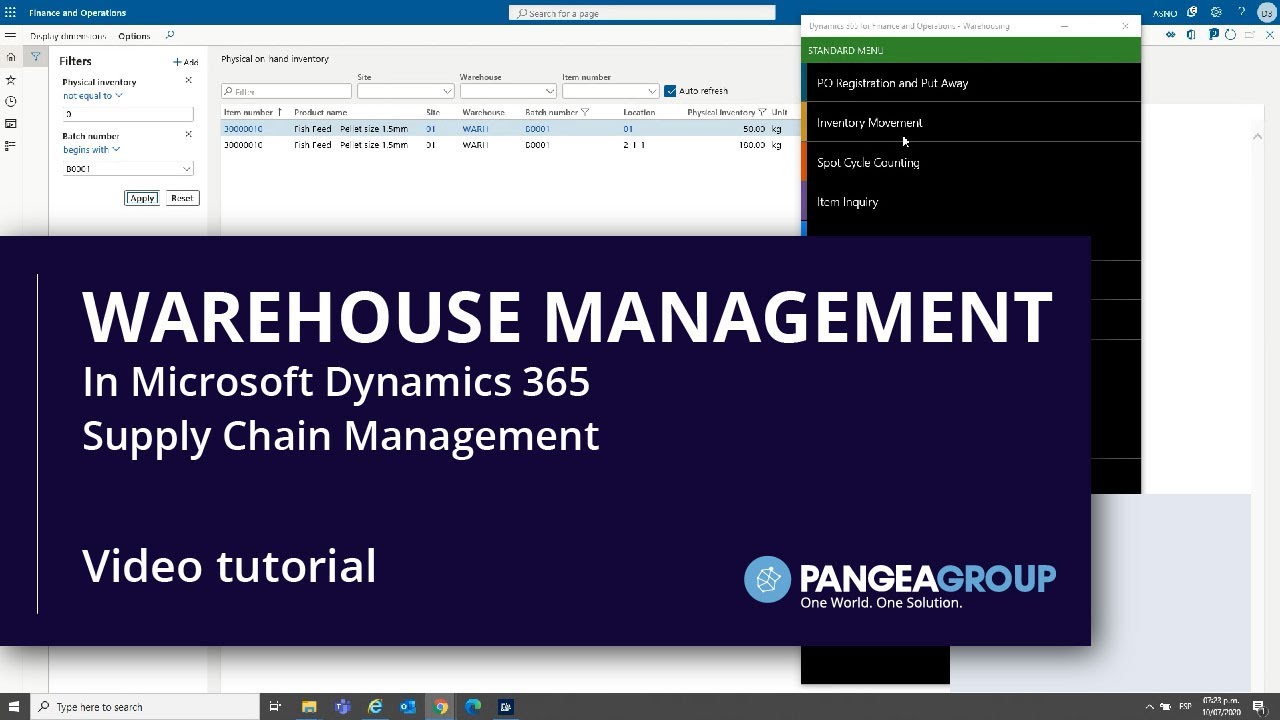The height and width of the screenshot is (720, 1280).
Task: Go to Home in the left sidebar
Action: coord(11,57)
